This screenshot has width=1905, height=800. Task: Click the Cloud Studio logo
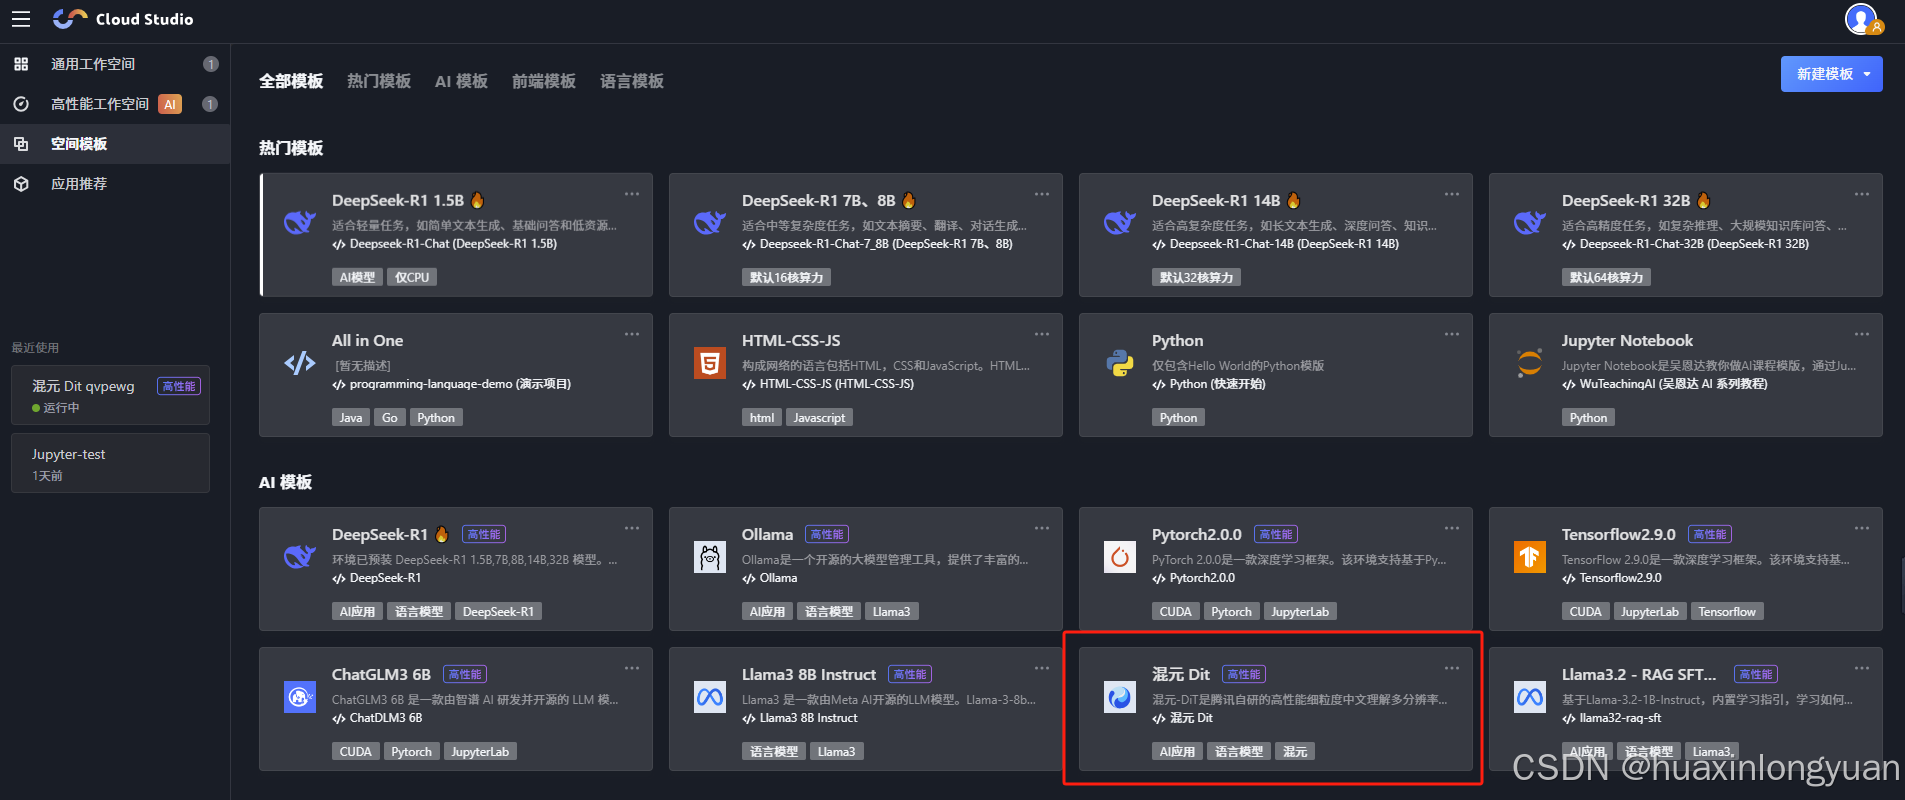coord(123,19)
